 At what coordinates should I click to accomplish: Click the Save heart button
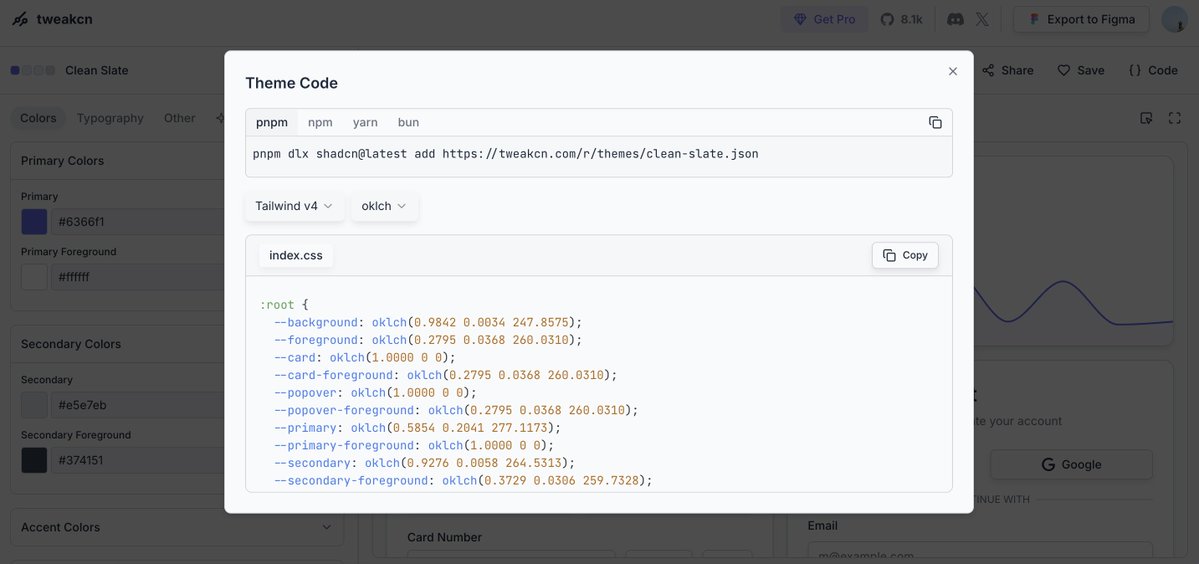1080,70
